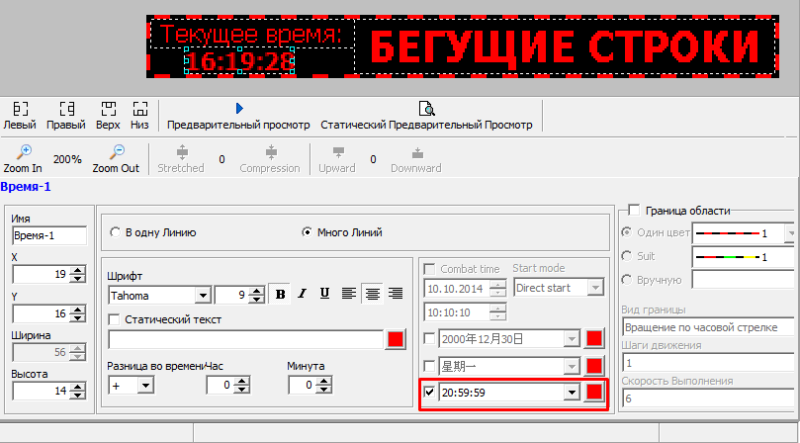Open the Tahoma font dropdown

point(203,296)
